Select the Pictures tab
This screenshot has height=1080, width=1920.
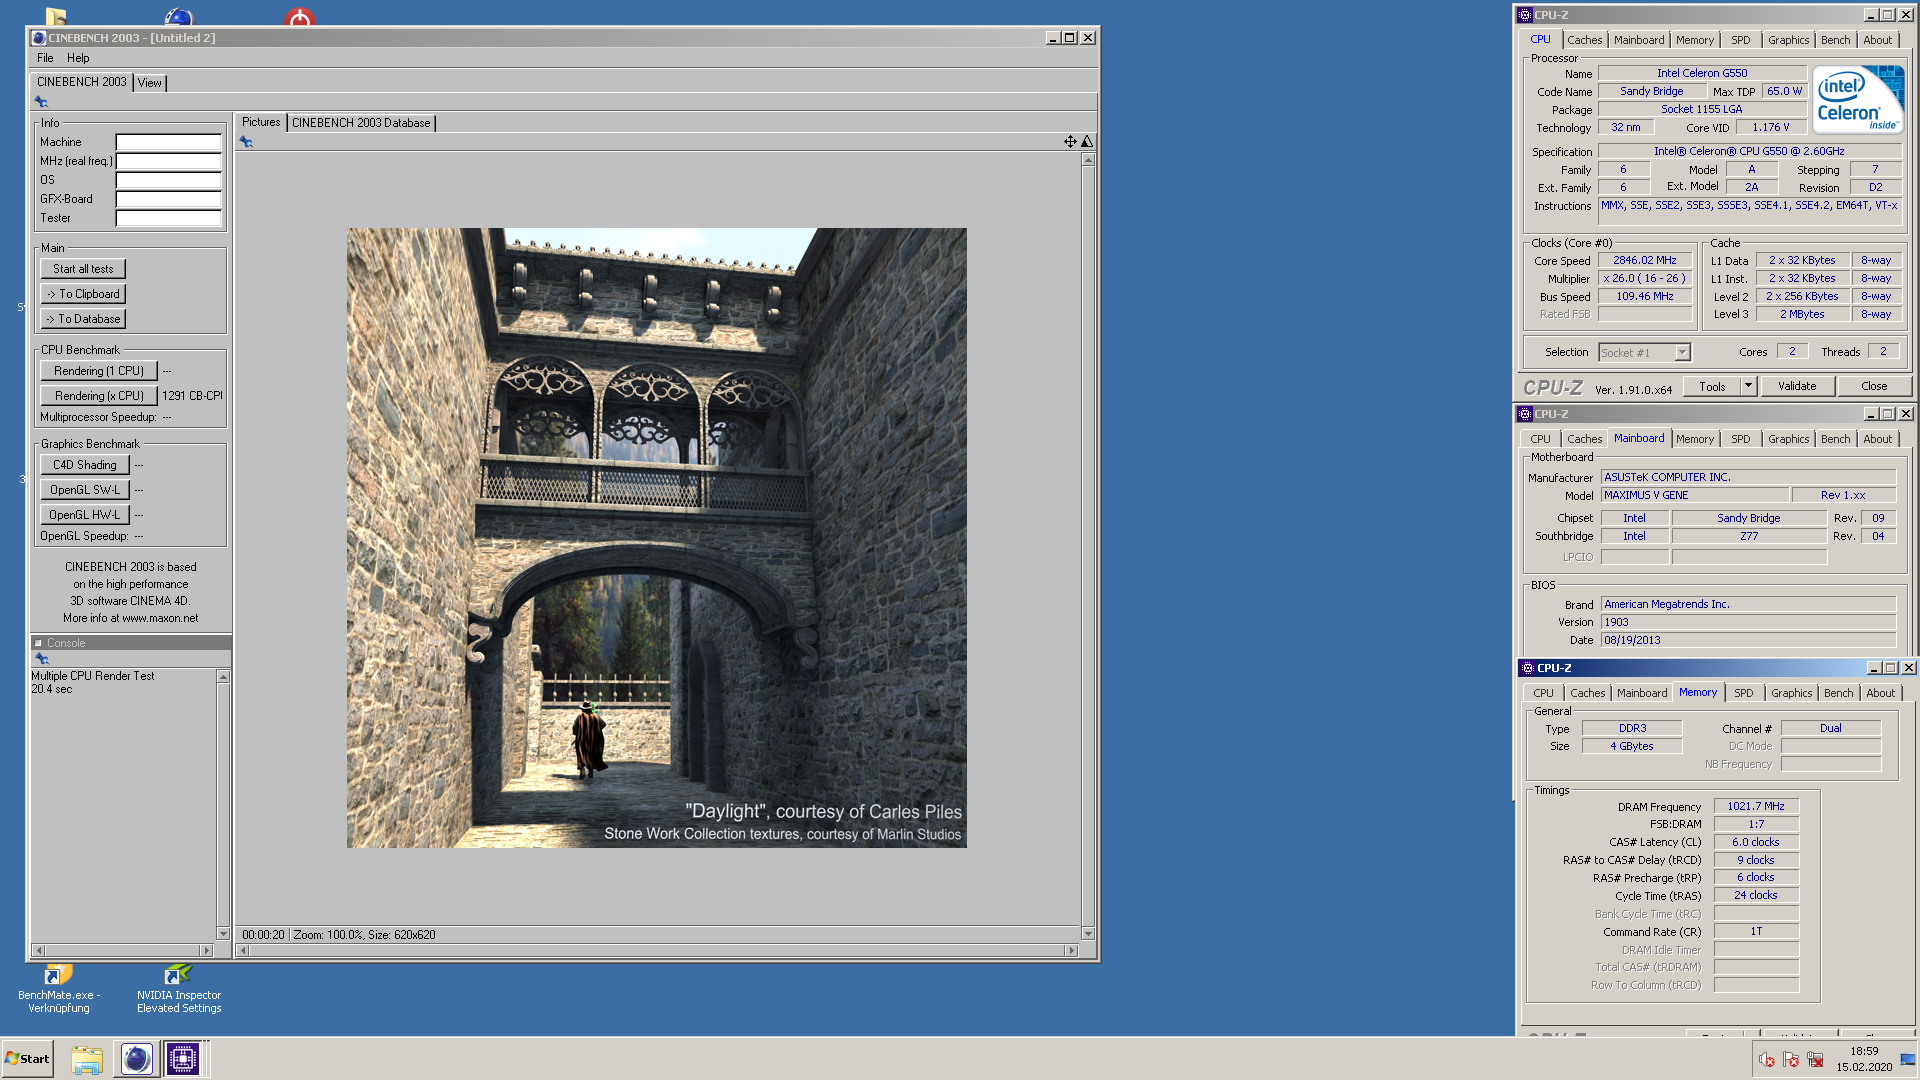click(x=261, y=122)
